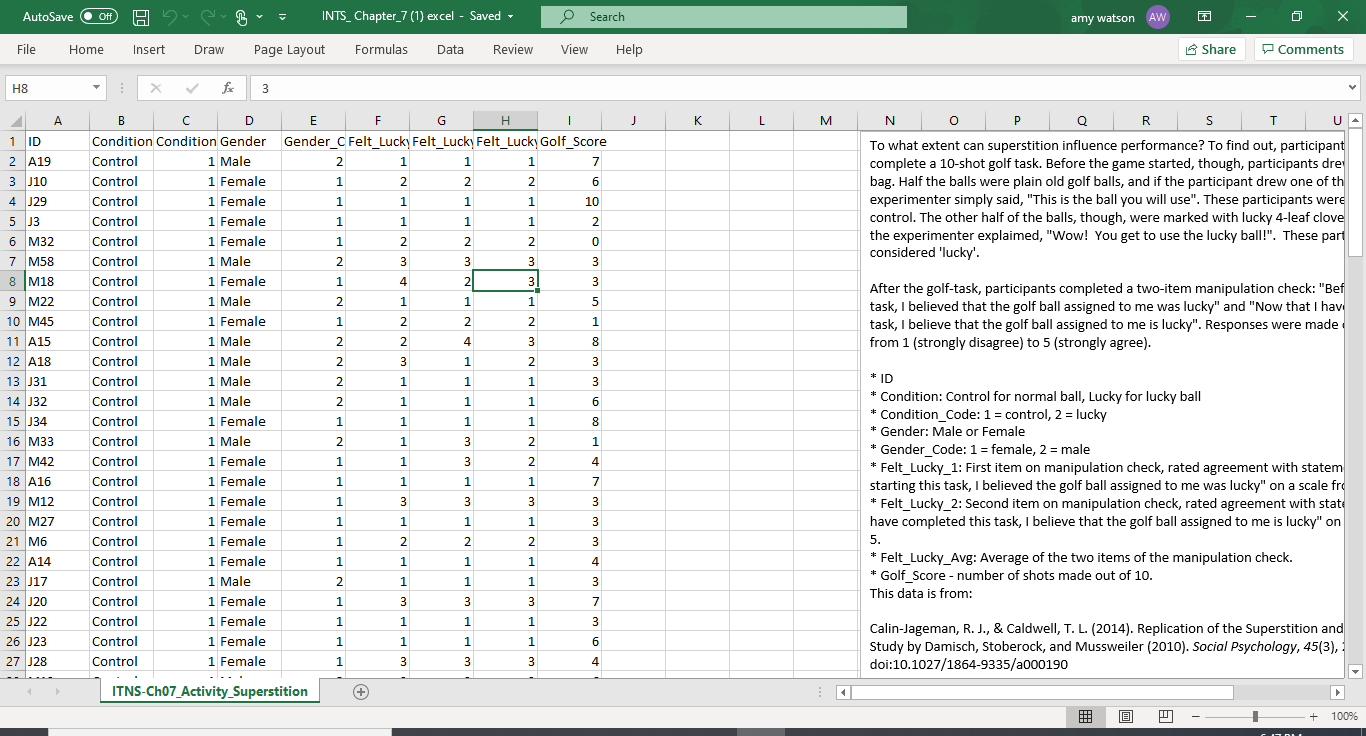Viewport: 1366px width, 736px height.
Task: Click the Redo arrow icon
Action: [208, 17]
